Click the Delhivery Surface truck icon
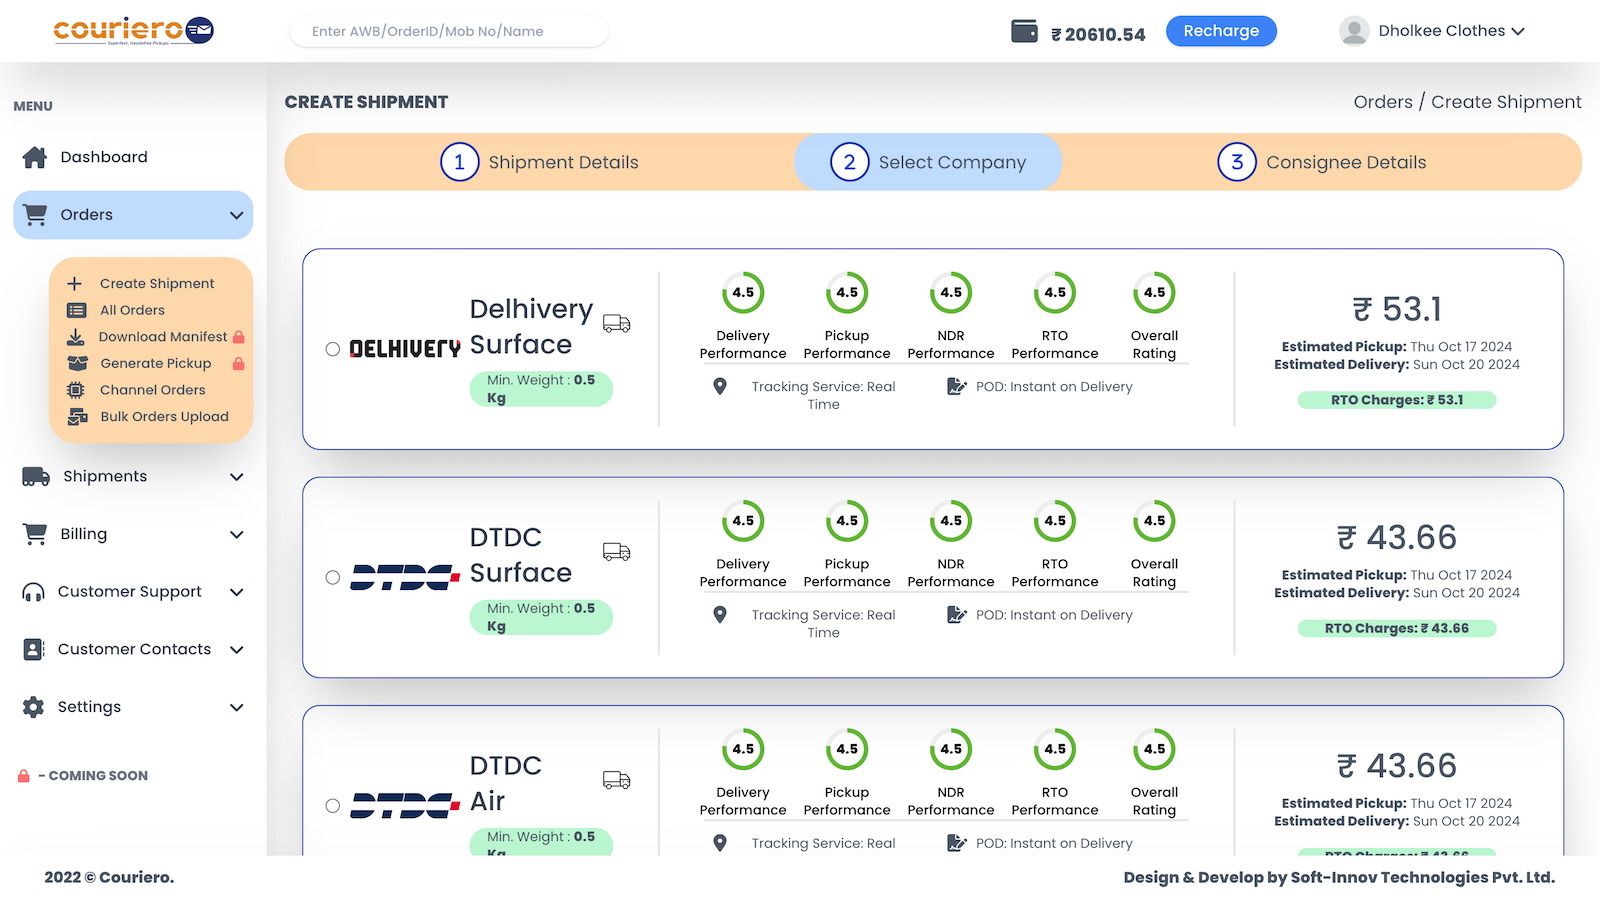The width and height of the screenshot is (1600, 900). (x=617, y=323)
